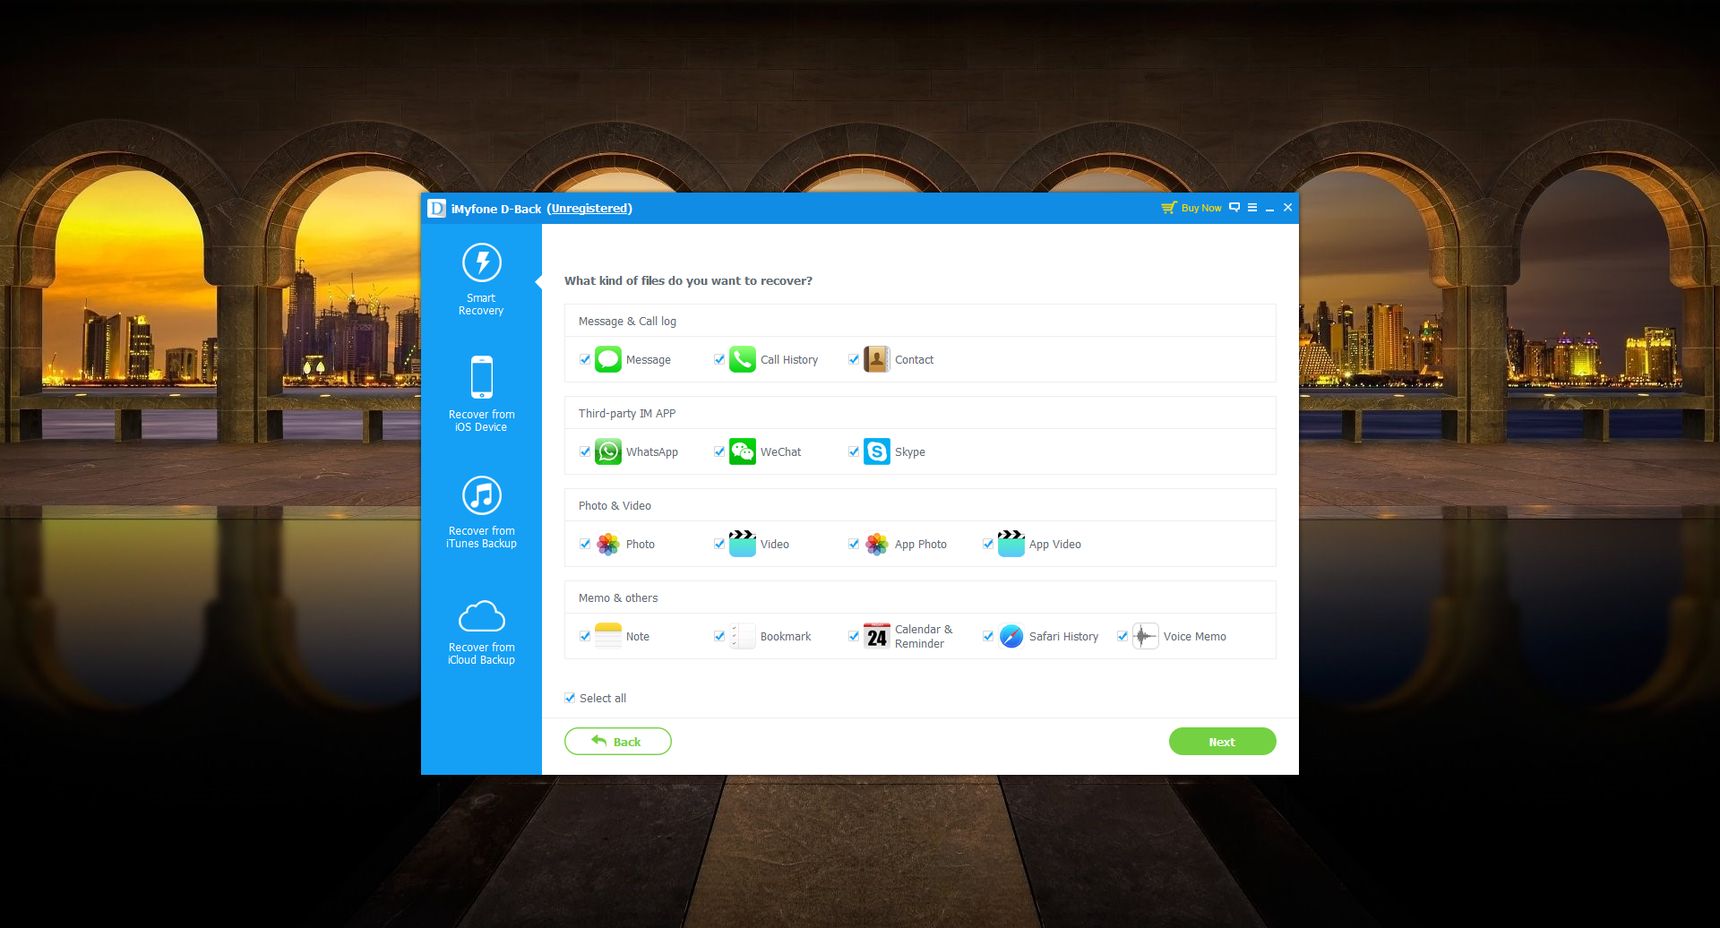Click the Bookmark icon
The image size is (1720, 928).
tap(742, 636)
